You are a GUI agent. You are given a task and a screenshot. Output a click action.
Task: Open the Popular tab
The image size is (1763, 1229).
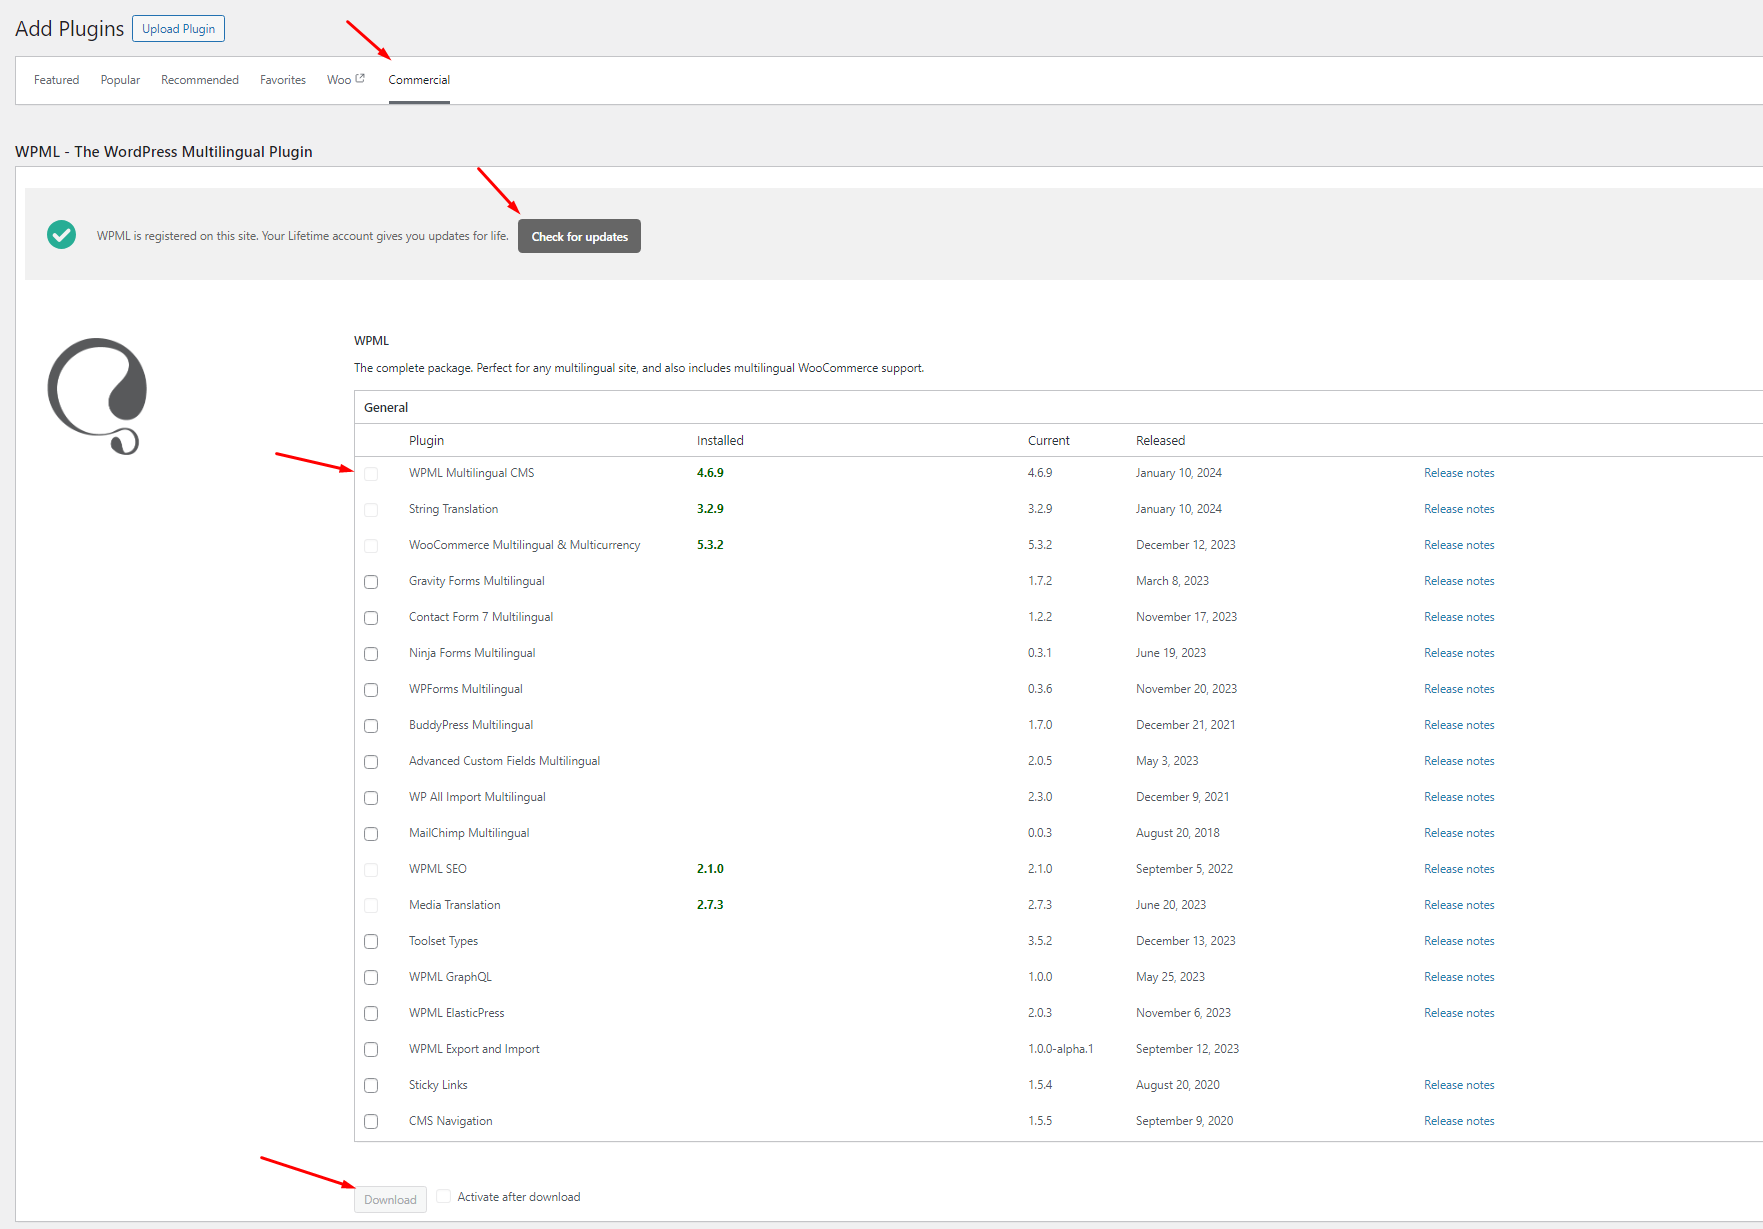point(120,80)
